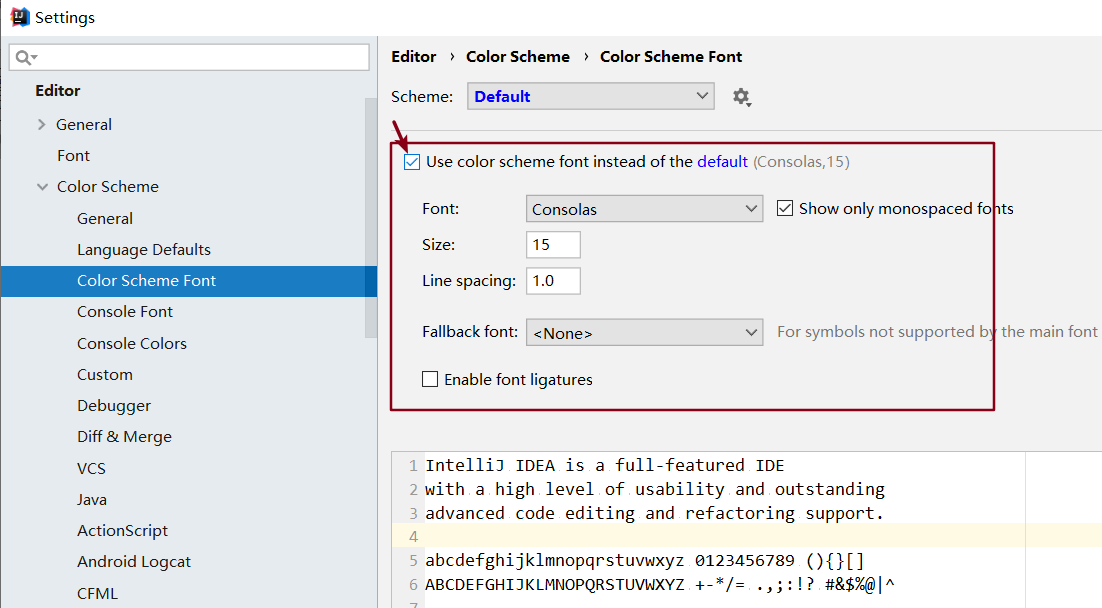
Task: Click Editor in the breadcrumb
Action: [413, 57]
